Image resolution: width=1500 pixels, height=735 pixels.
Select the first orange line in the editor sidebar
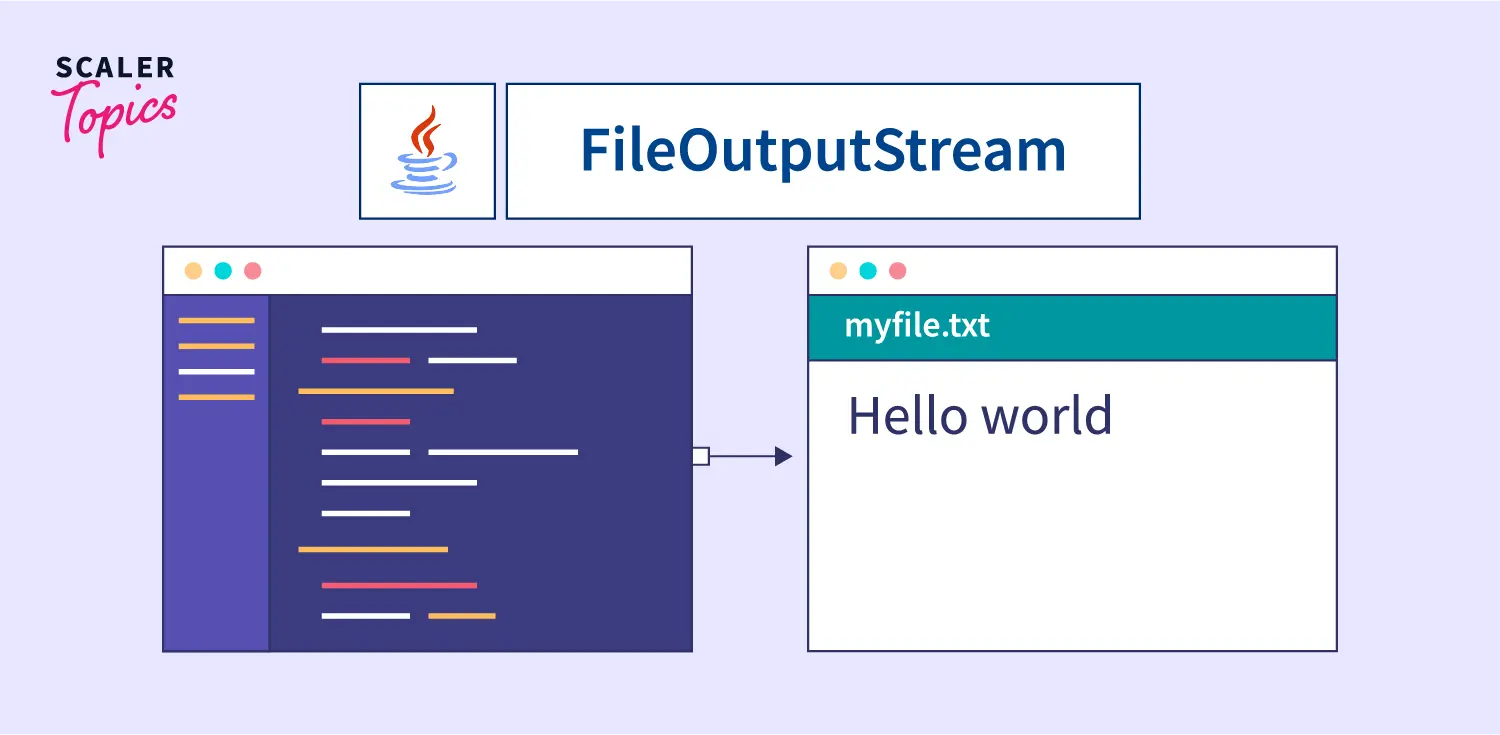point(216,321)
